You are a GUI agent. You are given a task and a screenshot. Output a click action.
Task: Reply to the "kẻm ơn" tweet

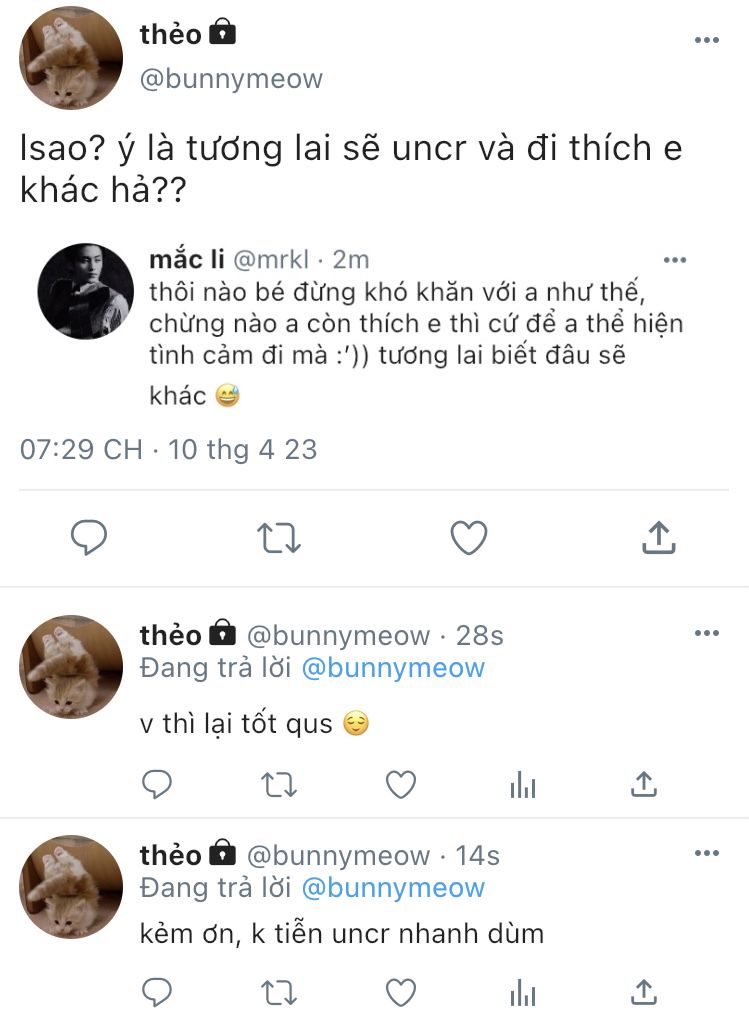point(157,991)
